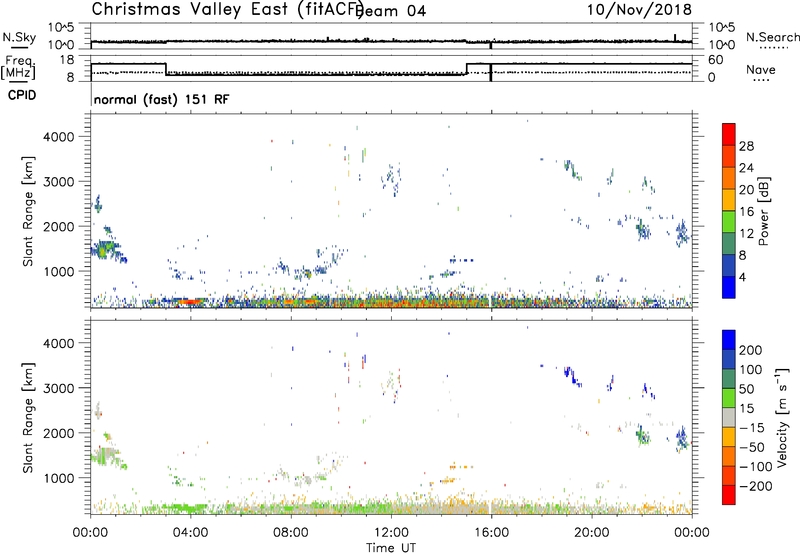The image size is (800, 554).
Task: Select the light green Power colorbar segment between 12 and 16
Action: click(729, 222)
